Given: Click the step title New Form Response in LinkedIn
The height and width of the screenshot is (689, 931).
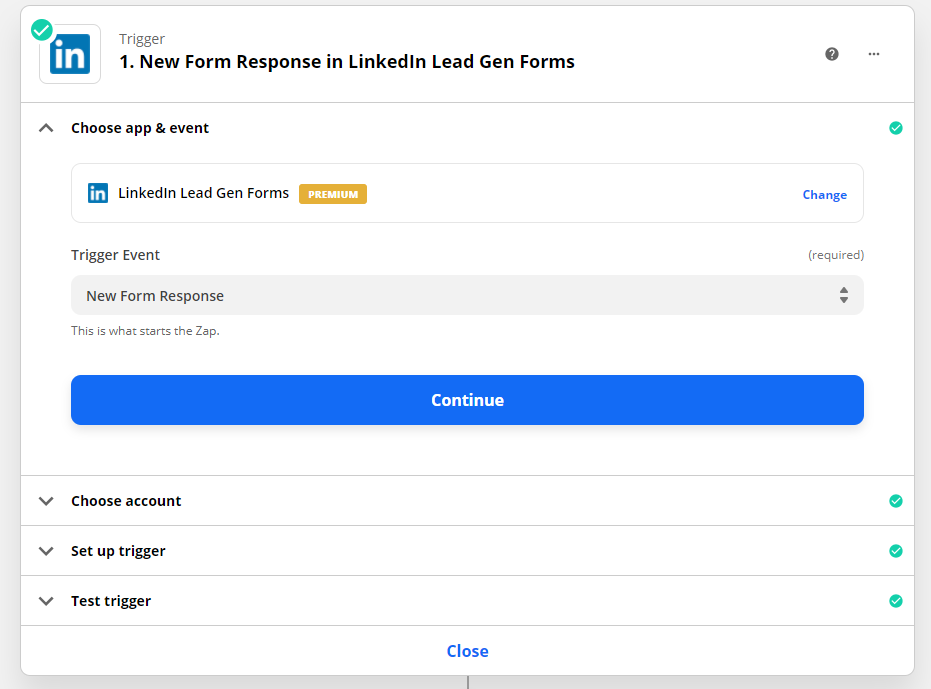Looking at the screenshot, I should pos(347,61).
